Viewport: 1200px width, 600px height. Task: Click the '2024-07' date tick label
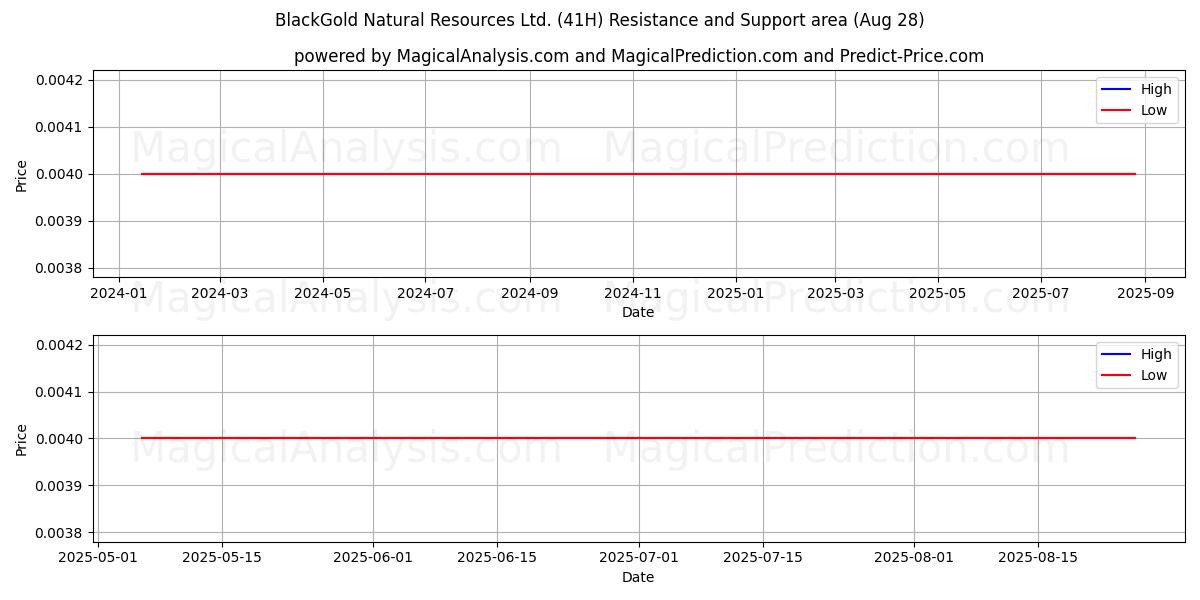coord(425,294)
